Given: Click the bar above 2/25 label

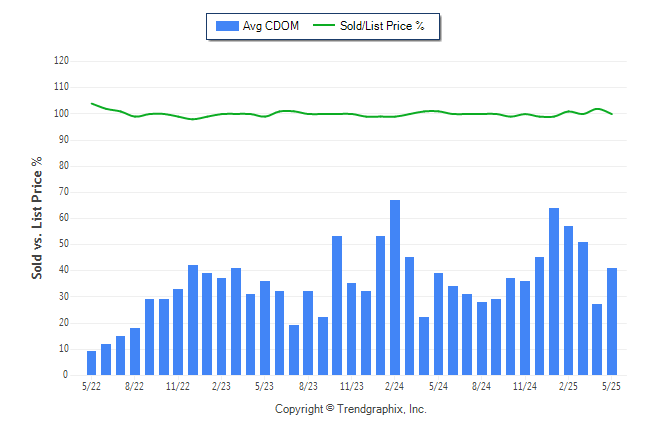Looking at the screenshot, I should pyautogui.click(x=569, y=300).
